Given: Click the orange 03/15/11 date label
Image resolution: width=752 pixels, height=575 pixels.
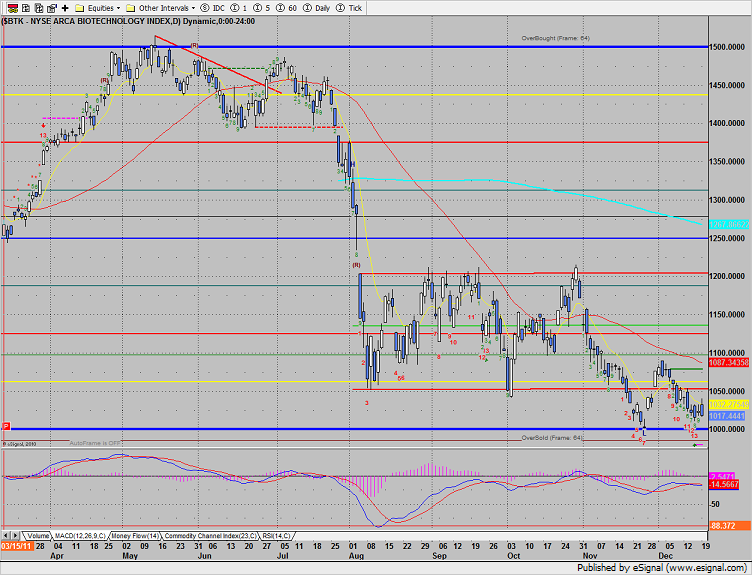Looking at the screenshot, I should tap(17, 546).
